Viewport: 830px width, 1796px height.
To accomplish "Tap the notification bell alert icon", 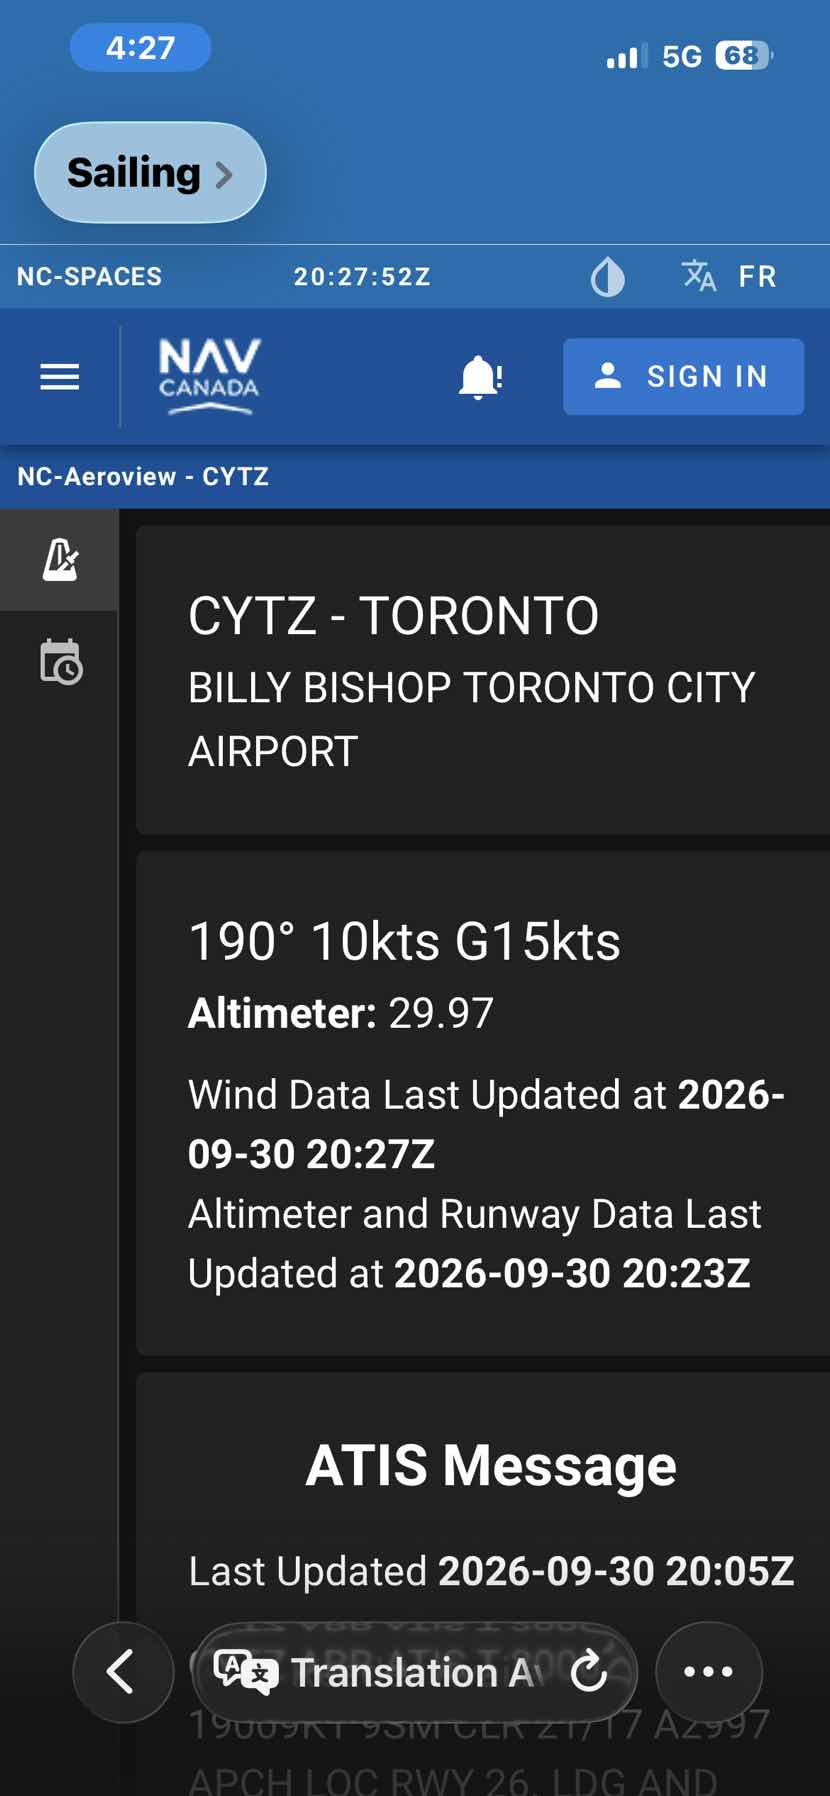I will point(480,377).
